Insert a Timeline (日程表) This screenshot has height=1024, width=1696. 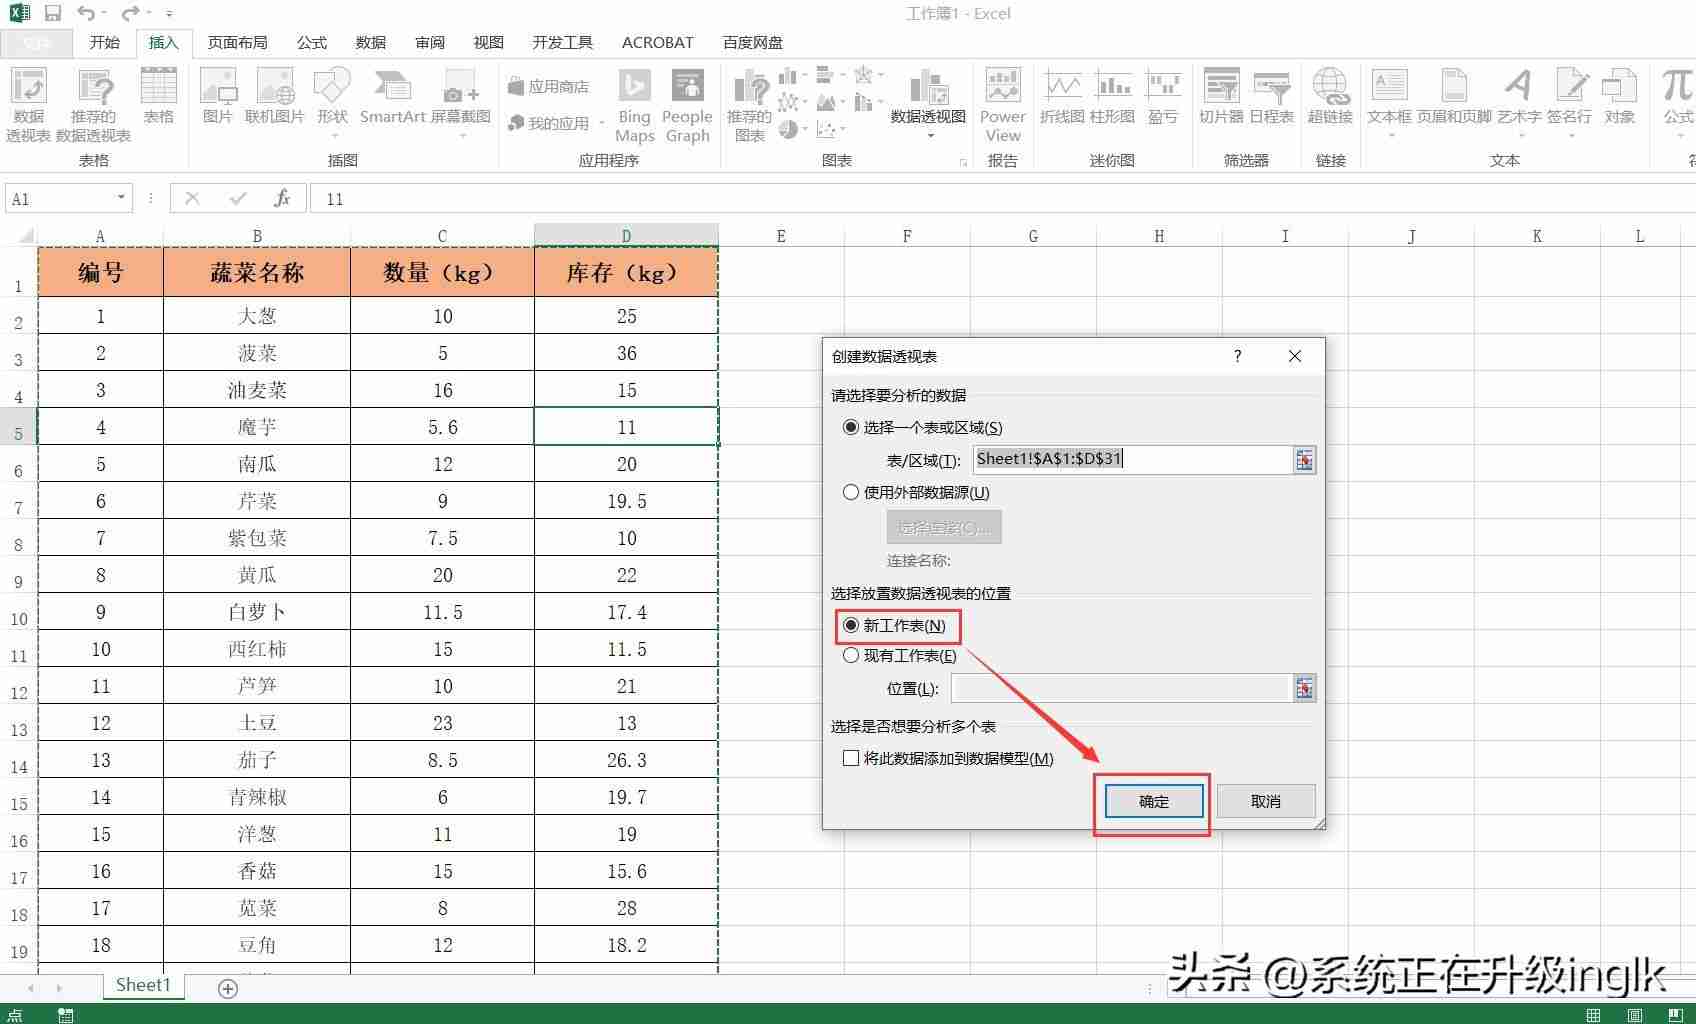[1272, 96]
